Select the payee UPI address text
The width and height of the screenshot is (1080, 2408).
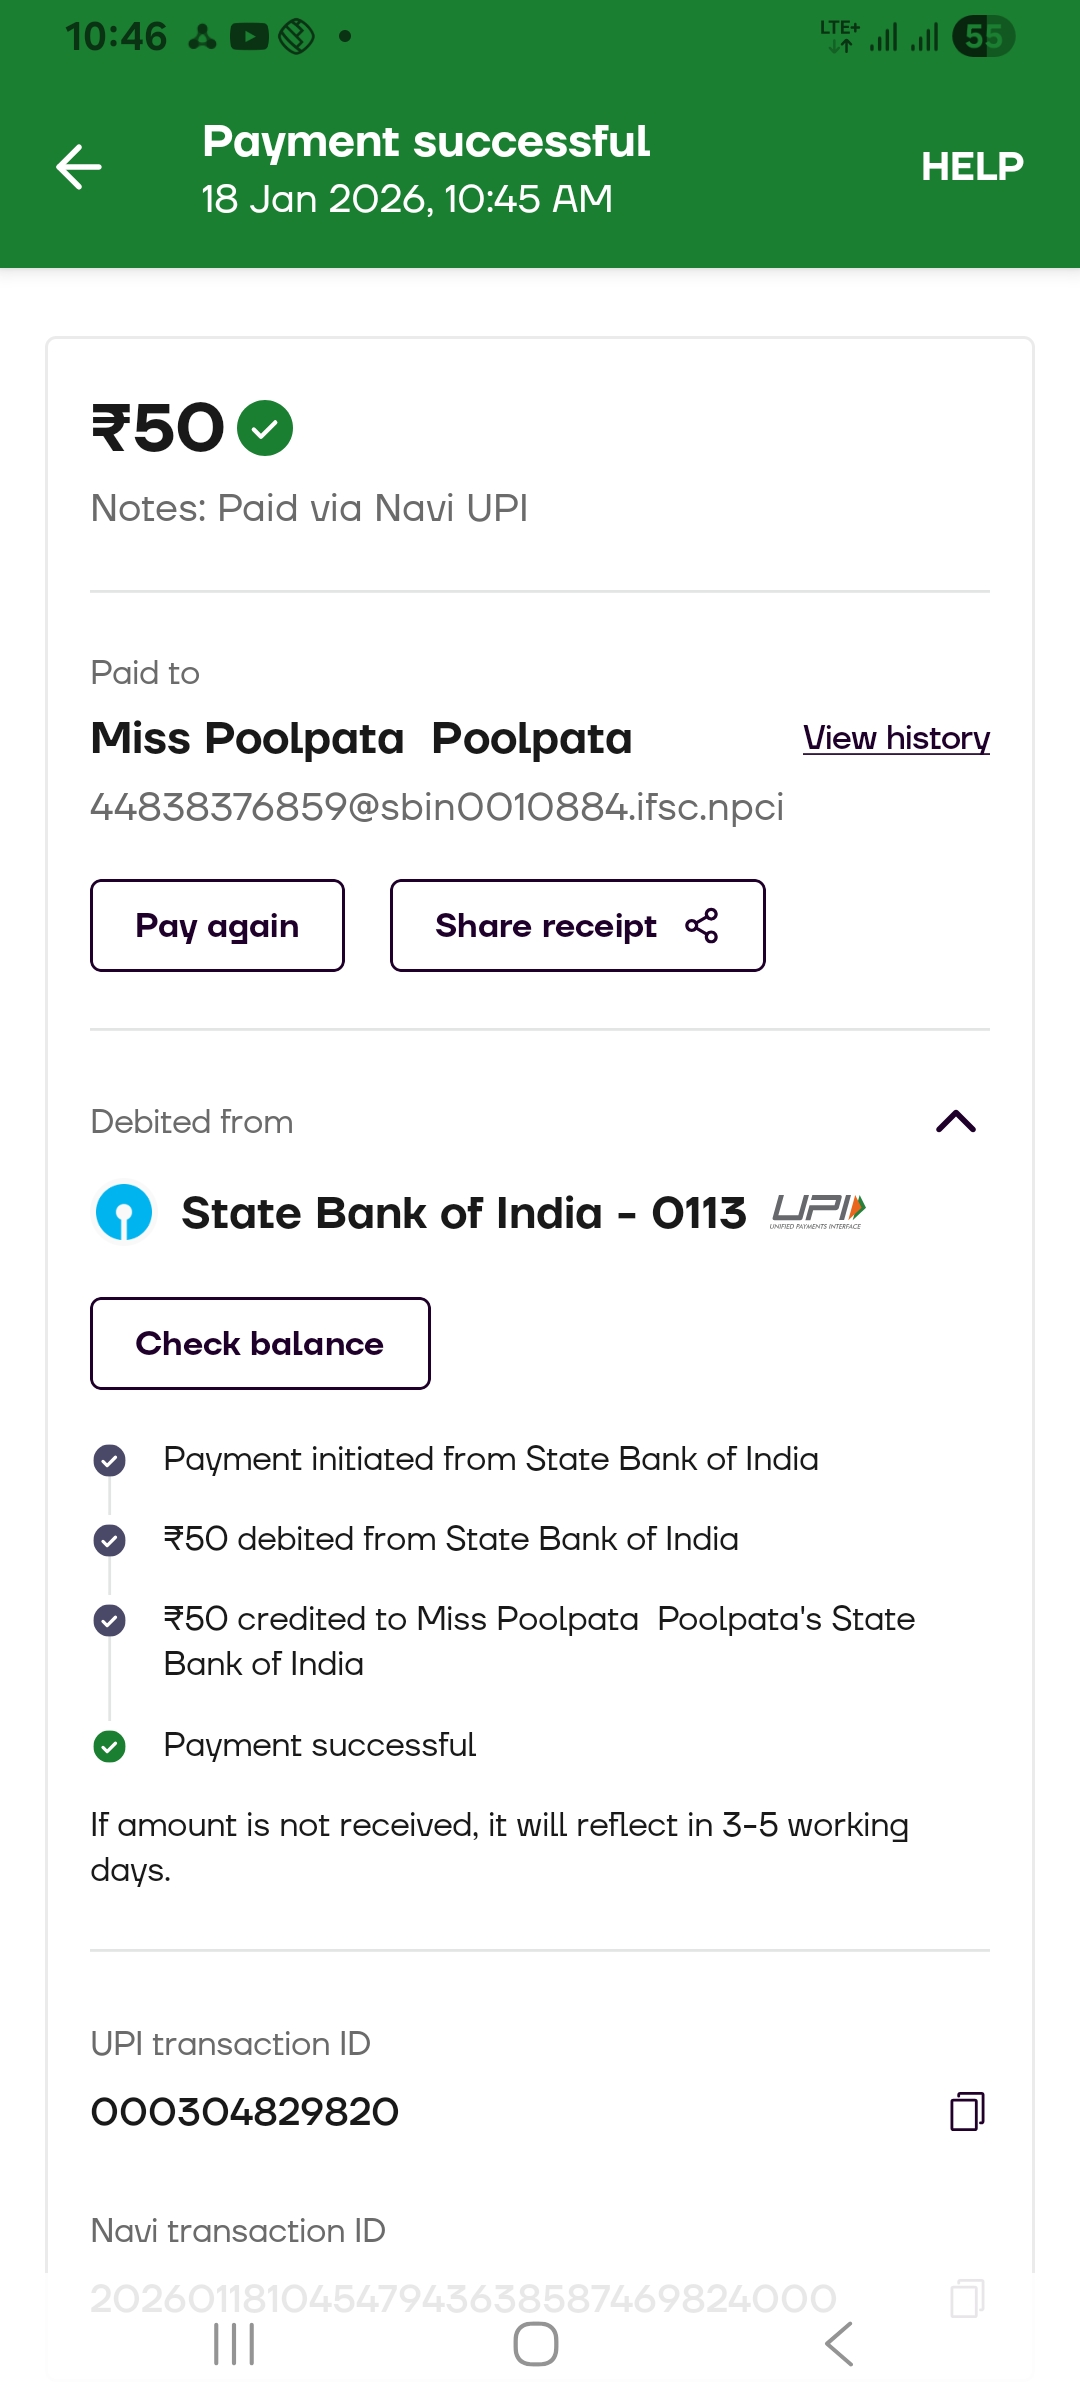tap(437, 807)
